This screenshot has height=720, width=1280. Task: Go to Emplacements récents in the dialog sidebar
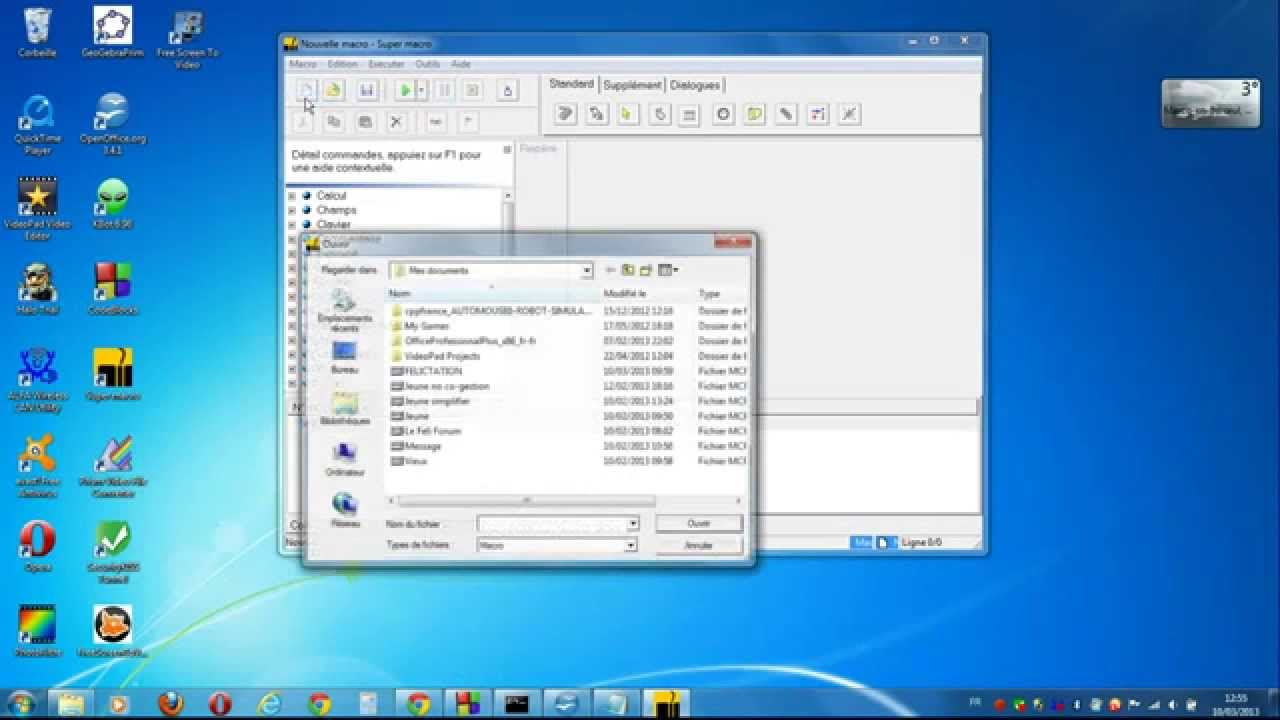[x=344, y=311]
